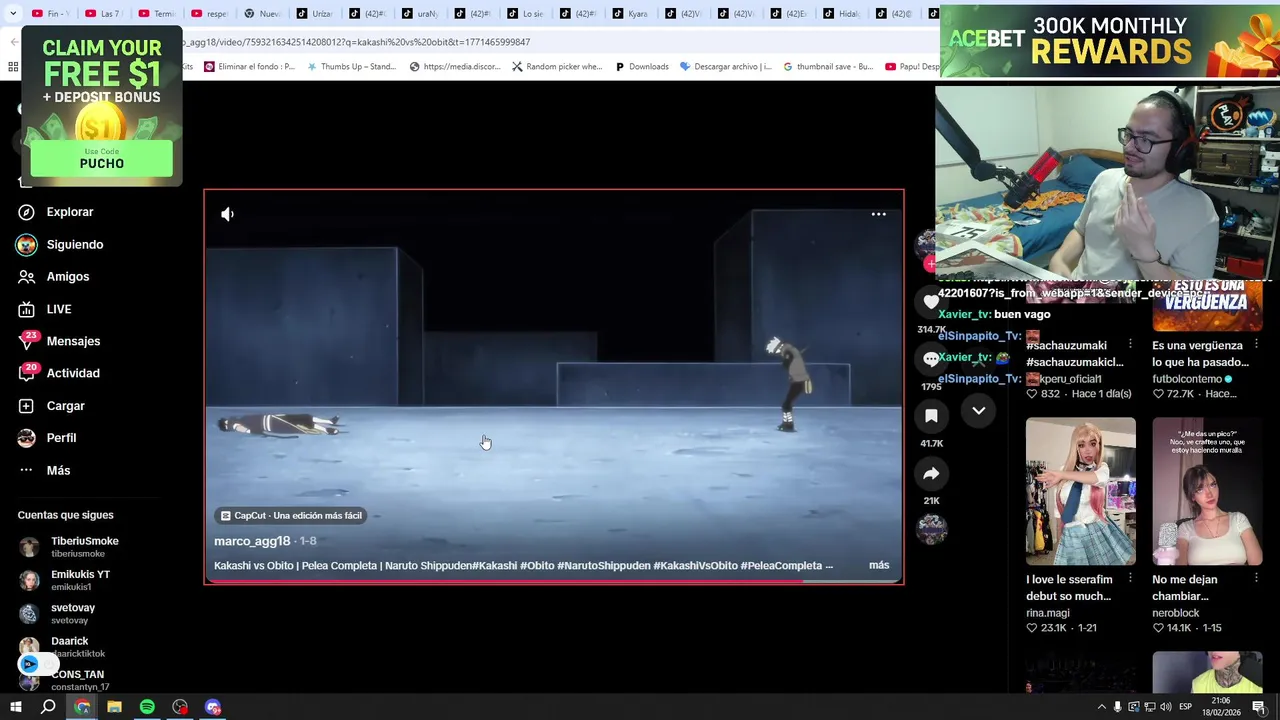1280x720 pixels.
Task: Click the 'Es una vergüenza lo que ha pasado' title
Action: pyautogui.click(x=1200, y=353)
